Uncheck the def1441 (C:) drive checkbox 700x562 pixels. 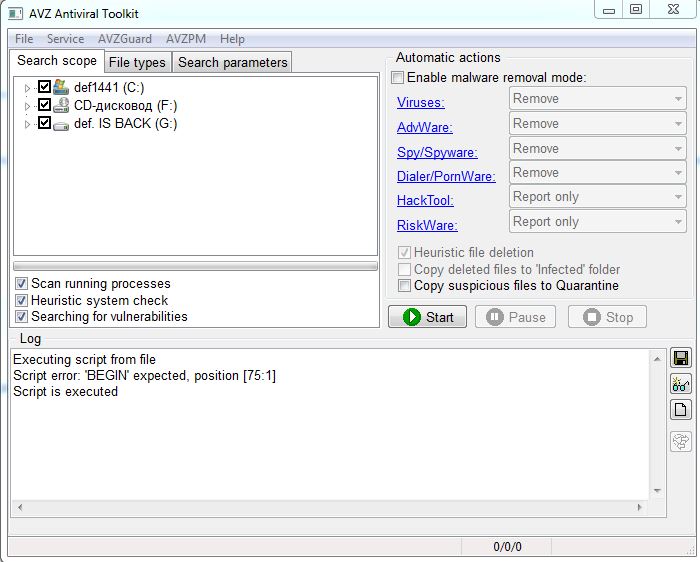pos(44,86)
